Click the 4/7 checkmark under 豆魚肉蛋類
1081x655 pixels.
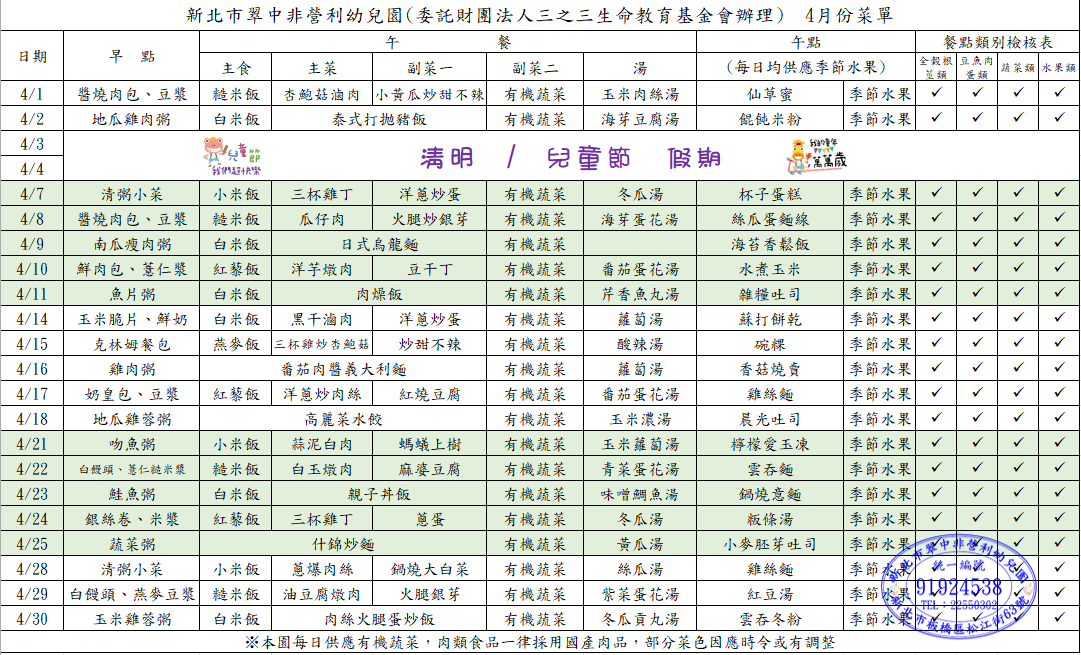pos(977,194)
